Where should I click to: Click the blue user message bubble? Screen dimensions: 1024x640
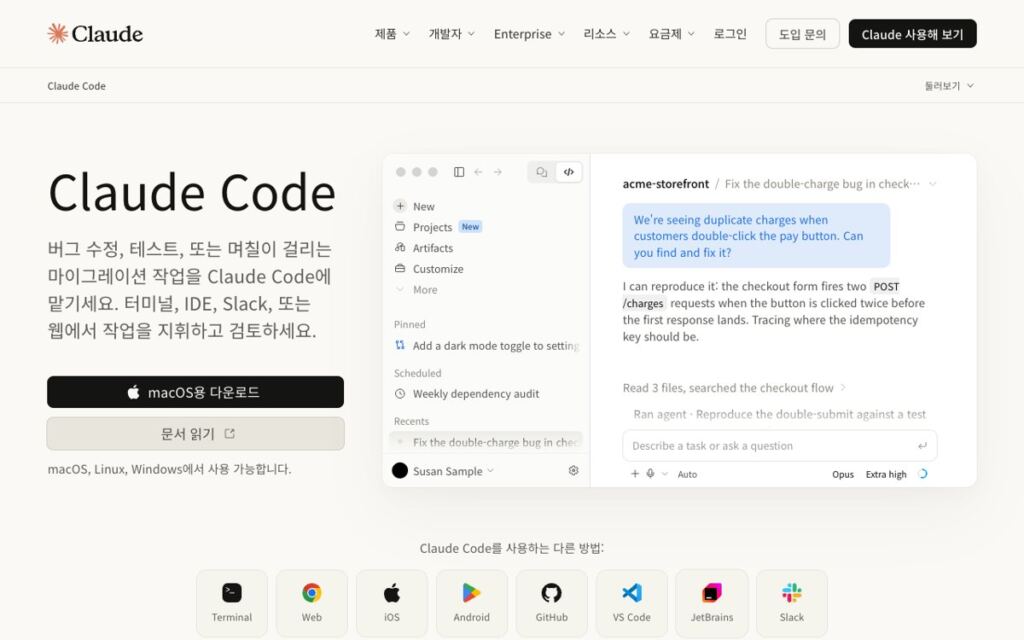click(756, 236)
